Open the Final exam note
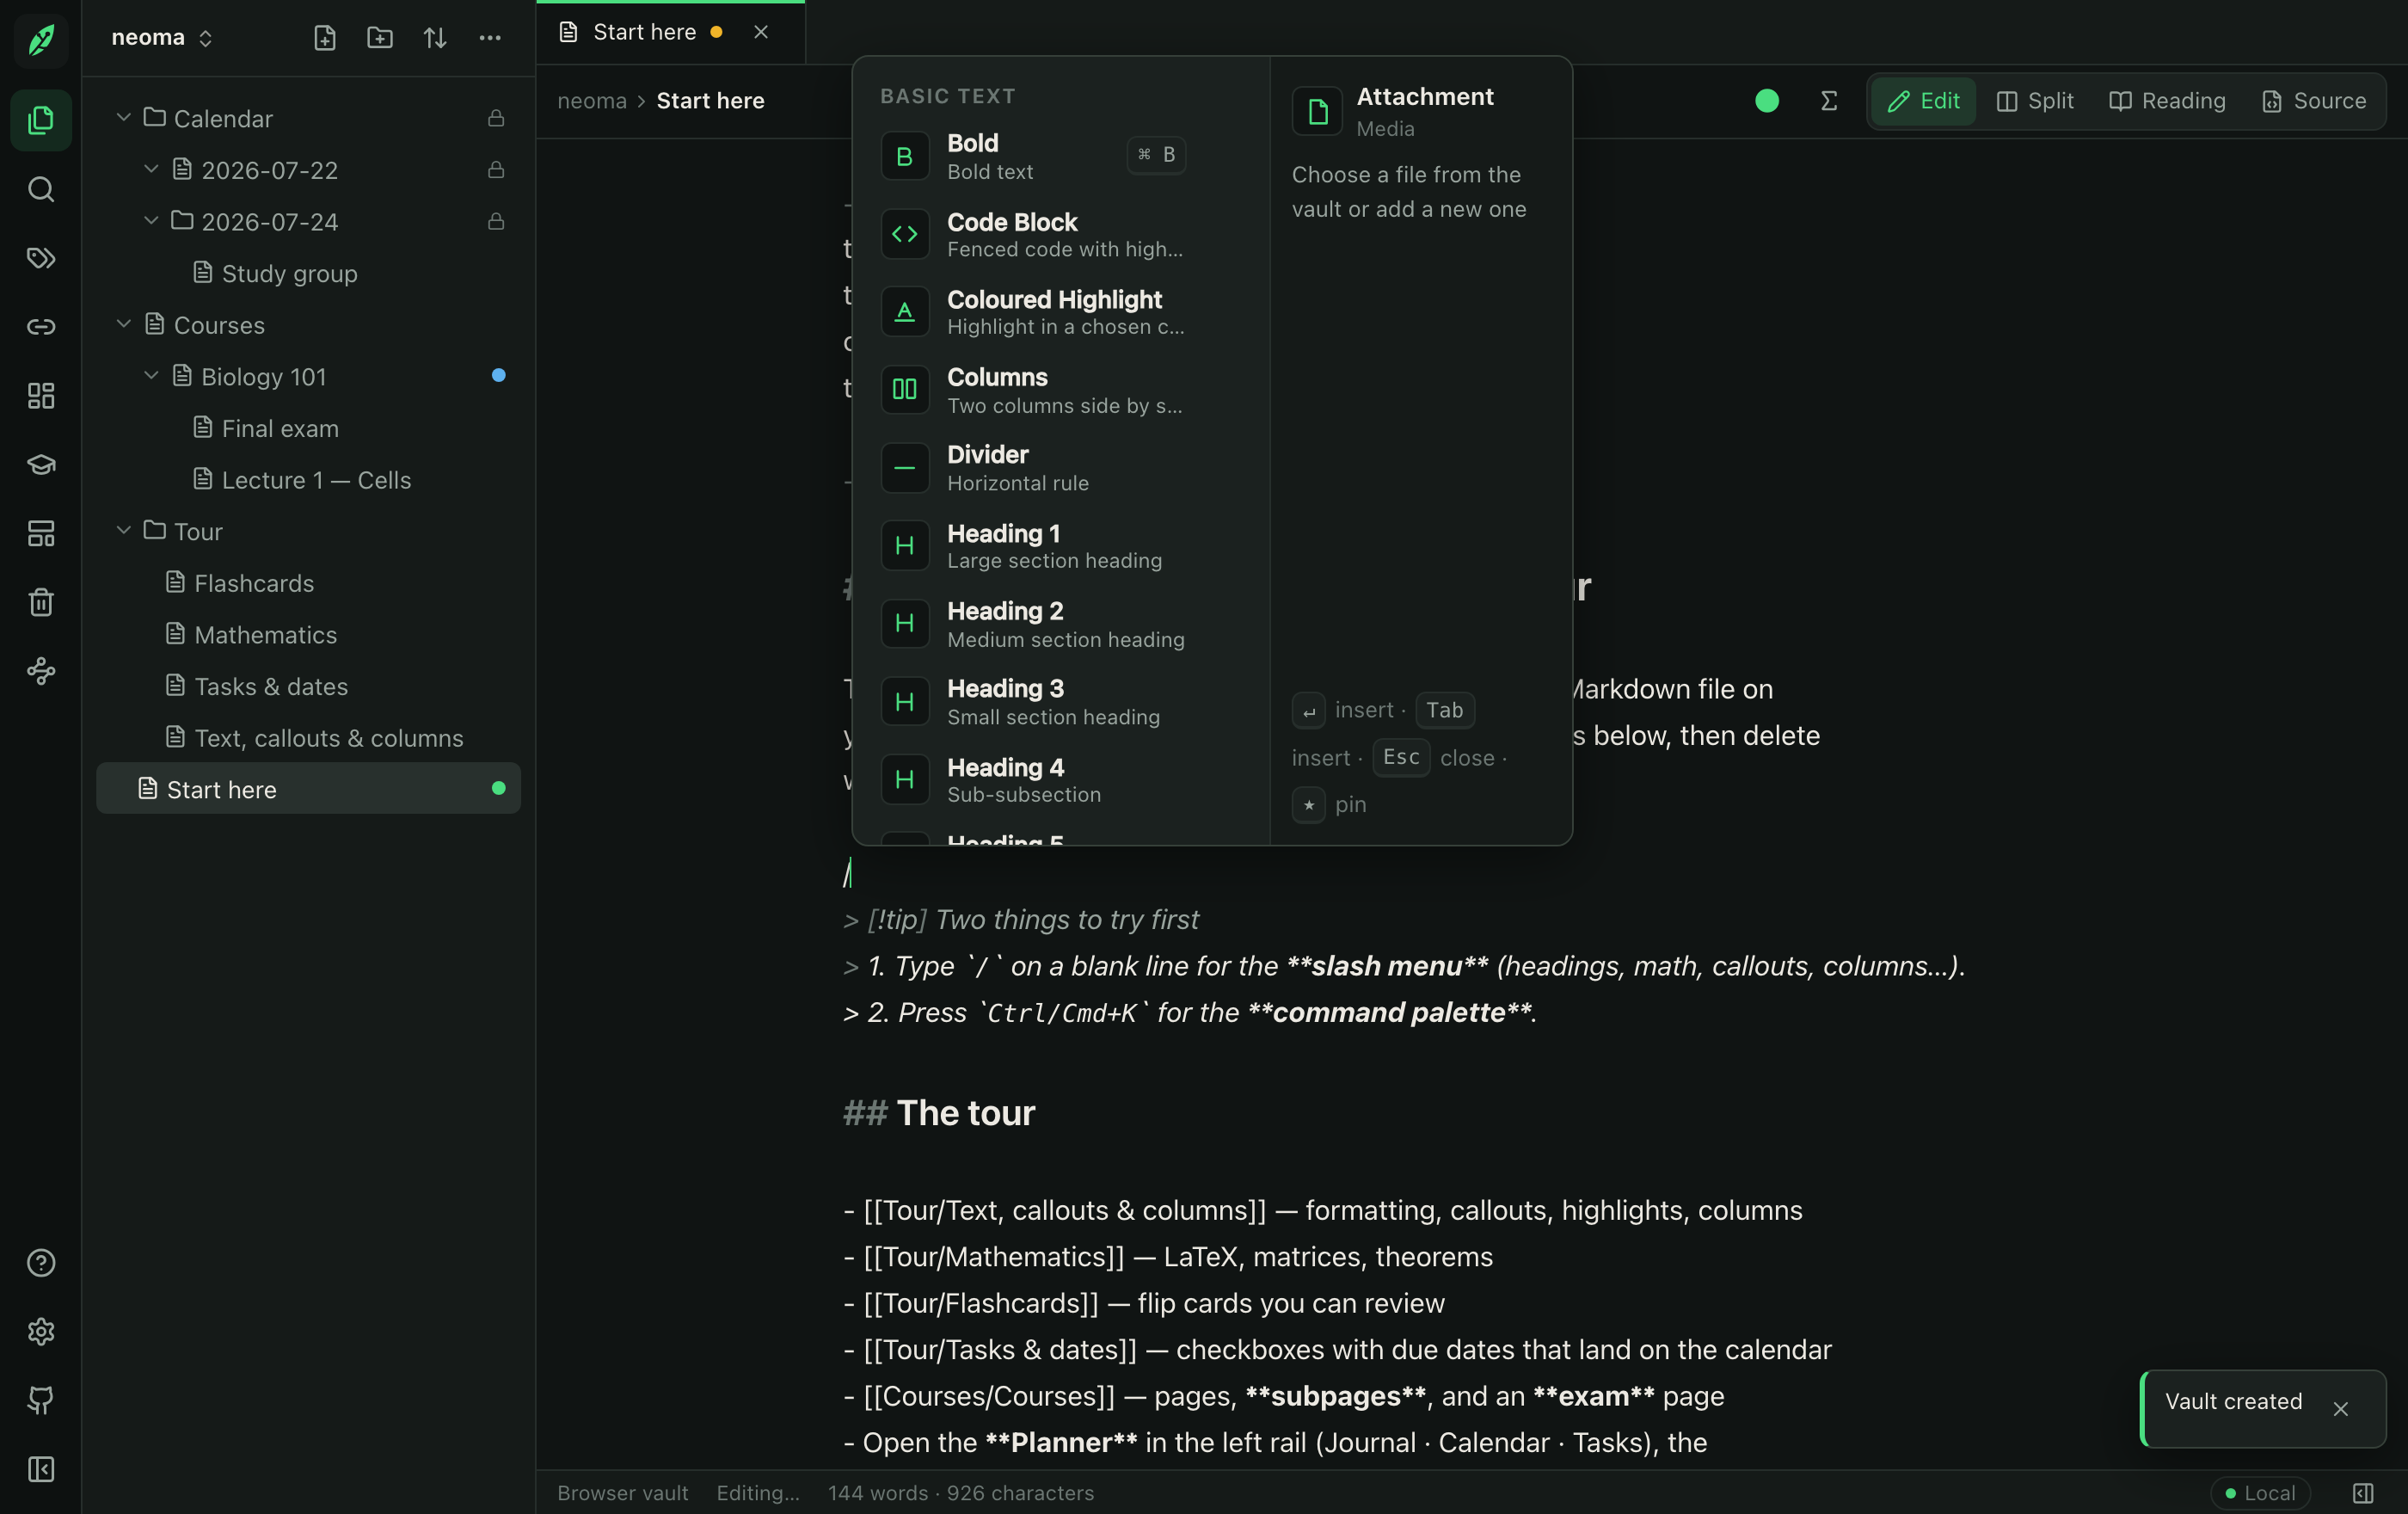 (308, 428)
